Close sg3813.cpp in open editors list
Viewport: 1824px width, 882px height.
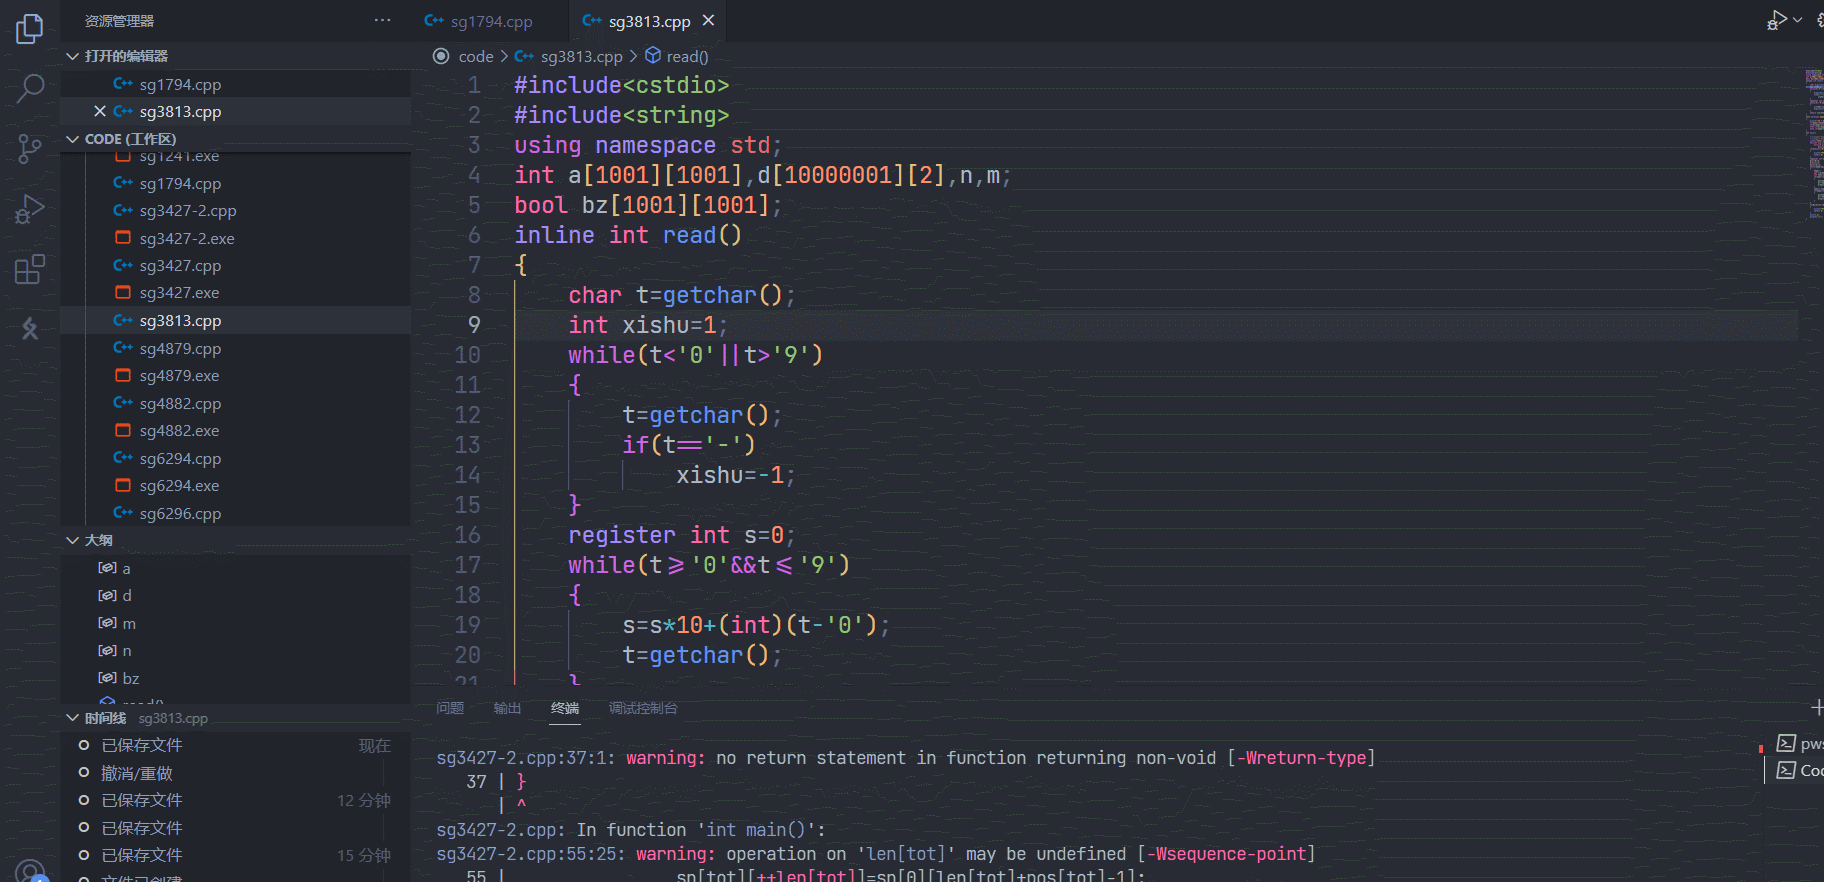[x=99, y=111]
